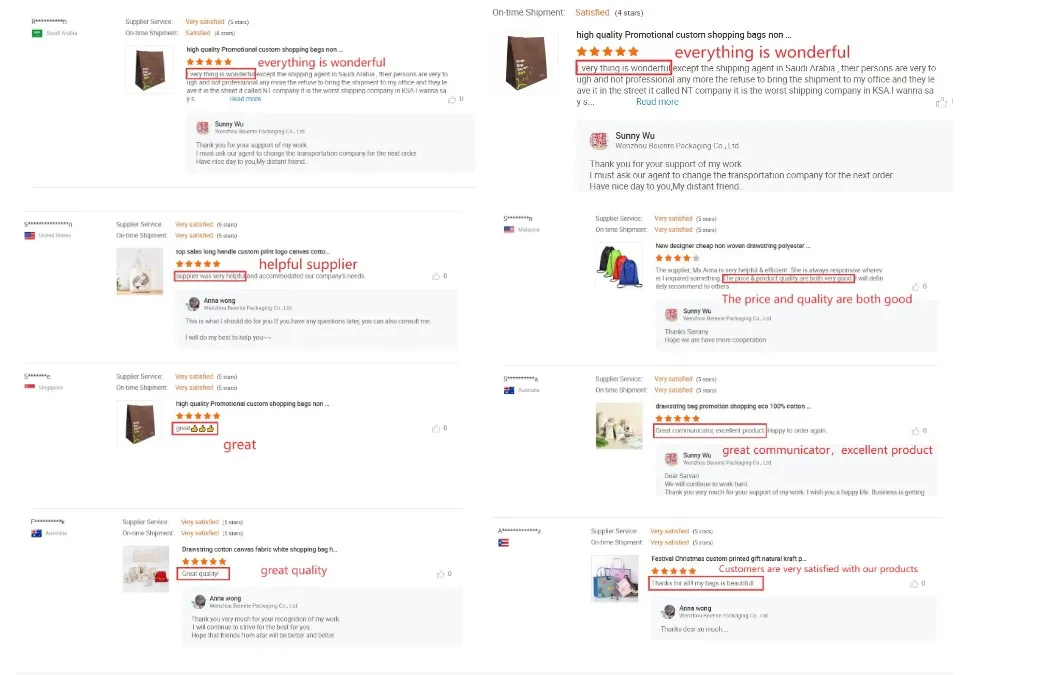This screenshot has height=675, width=1059.
Task: Click Anna wong avatar in canvas bag reply
Action: [194, 304]
